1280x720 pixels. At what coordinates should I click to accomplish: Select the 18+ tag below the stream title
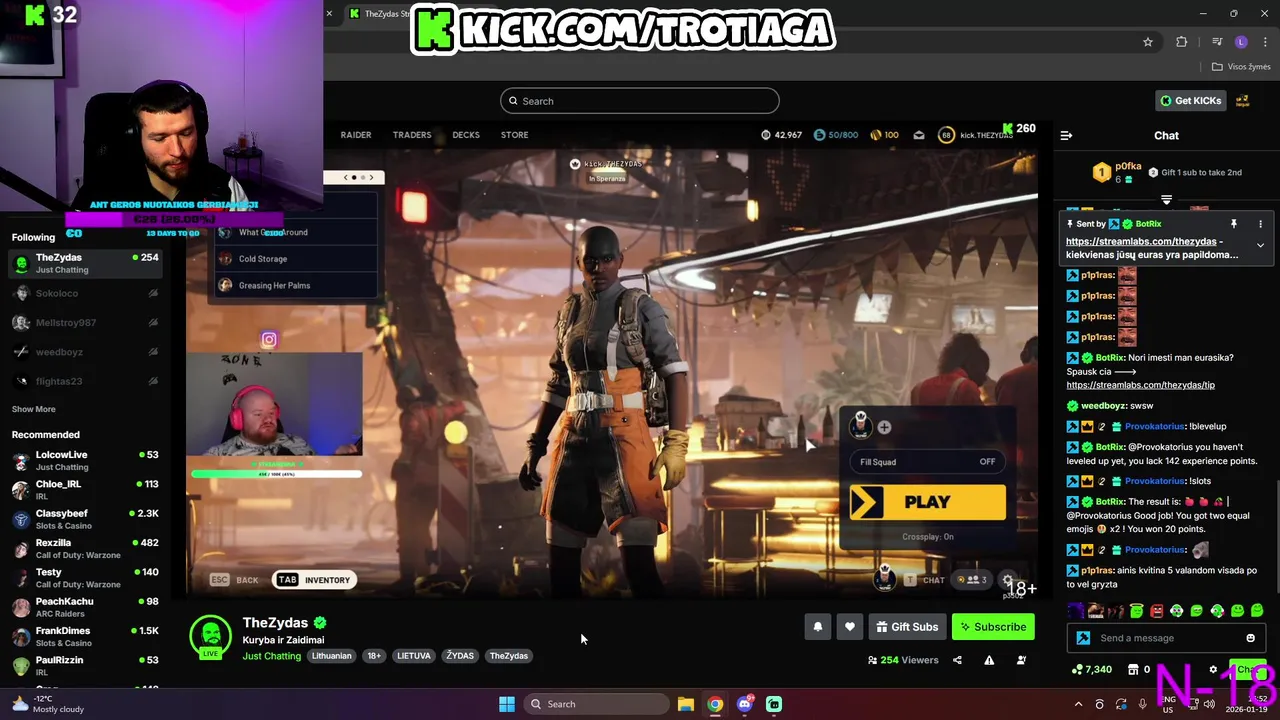tap(374, 656)
